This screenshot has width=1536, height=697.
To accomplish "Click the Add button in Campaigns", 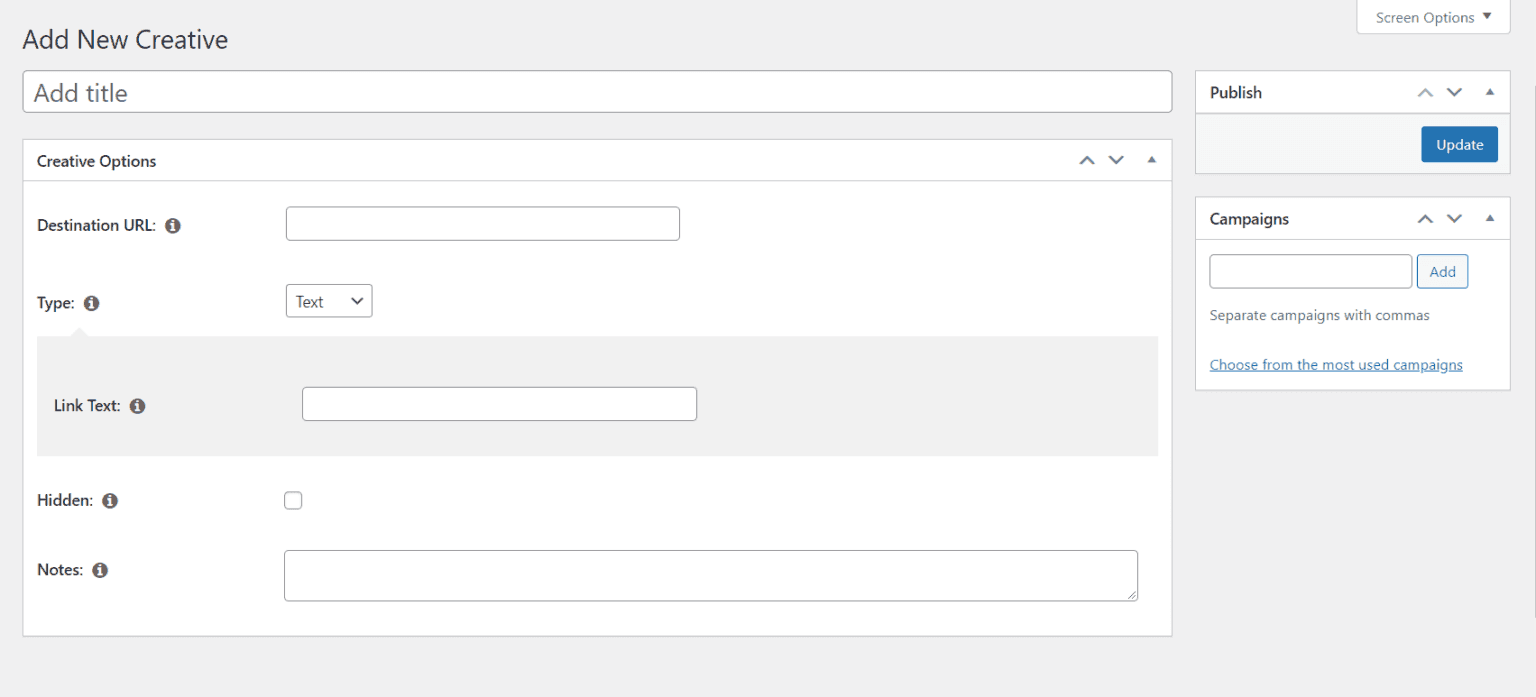I will click(x=1442, y=271).
